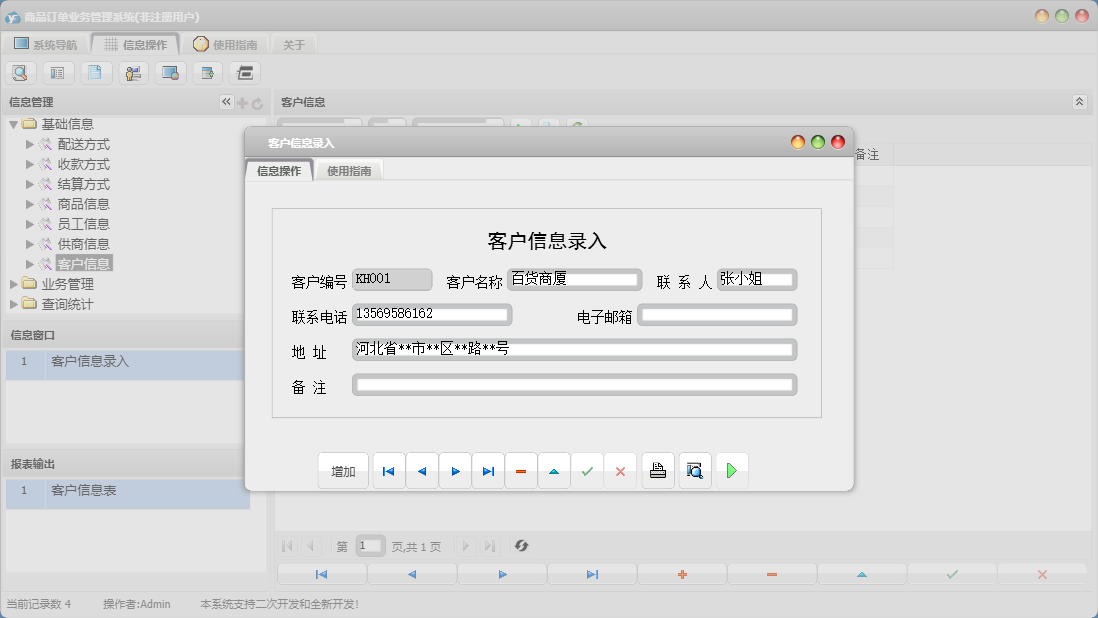Collapse the 信息管理 panel with double chevron

click(x=225, y=101)
